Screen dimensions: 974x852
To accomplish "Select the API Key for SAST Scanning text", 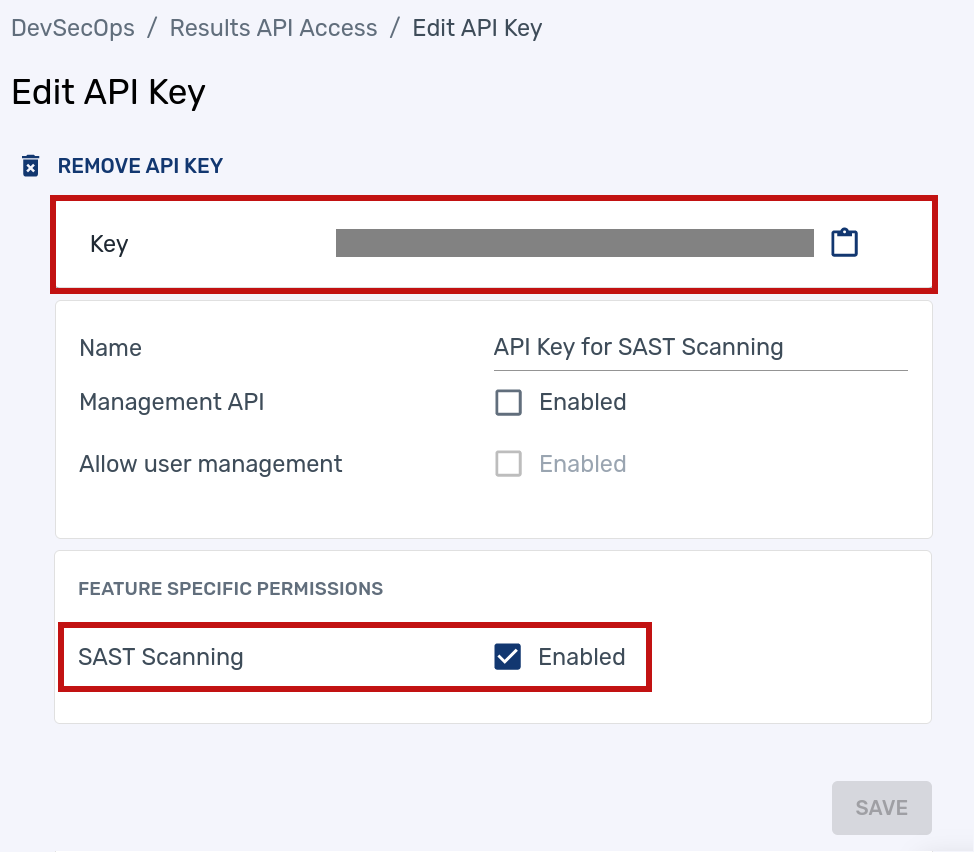I will click(638, 347).
